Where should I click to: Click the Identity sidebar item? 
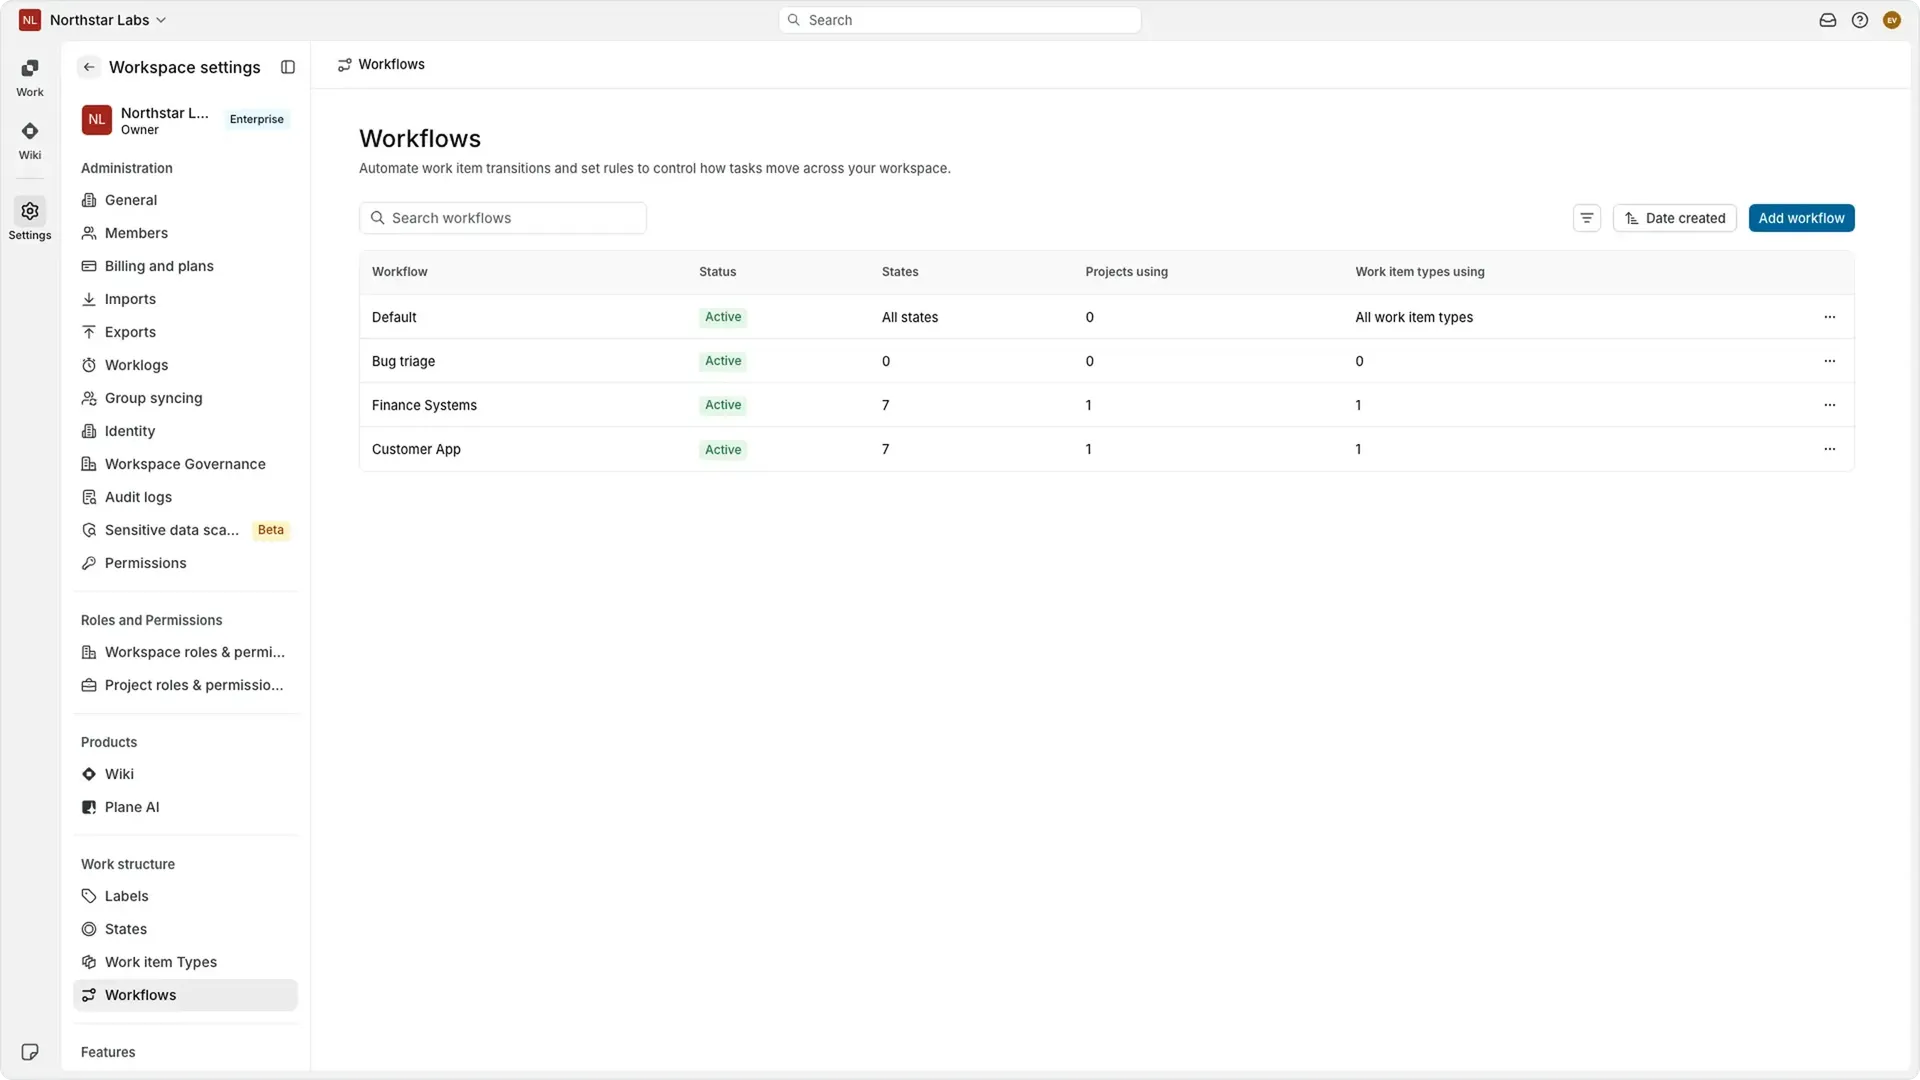185,431
